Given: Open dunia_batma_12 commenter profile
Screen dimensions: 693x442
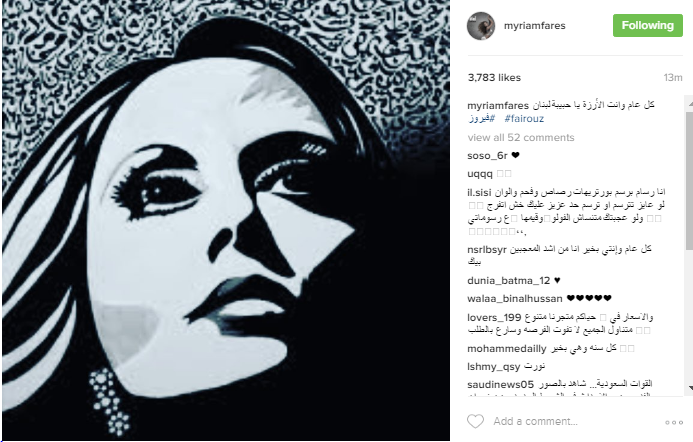Looking at the screenshot, I should [509, 281].
